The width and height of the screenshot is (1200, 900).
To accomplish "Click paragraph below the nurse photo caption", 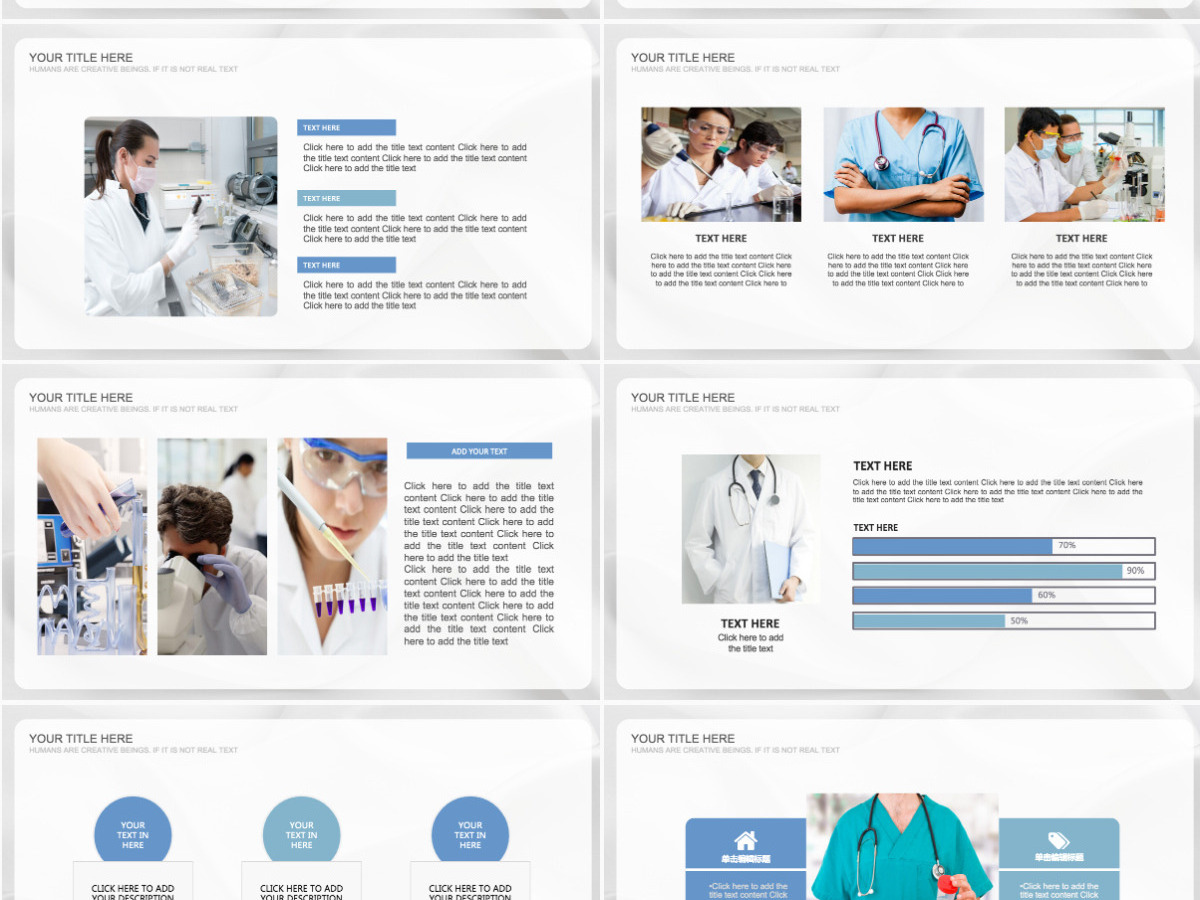I will click(898, 270).
